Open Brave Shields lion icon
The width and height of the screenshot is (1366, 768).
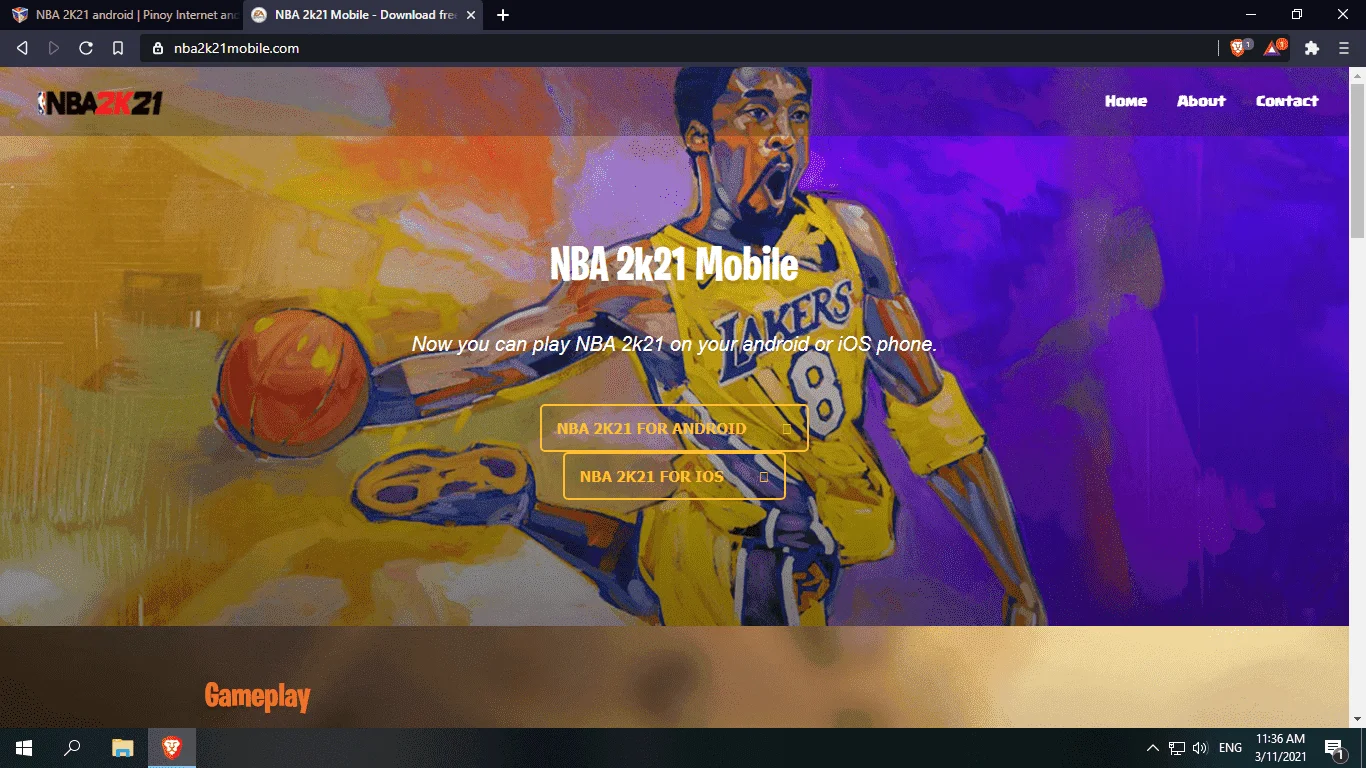(1239, 48)
